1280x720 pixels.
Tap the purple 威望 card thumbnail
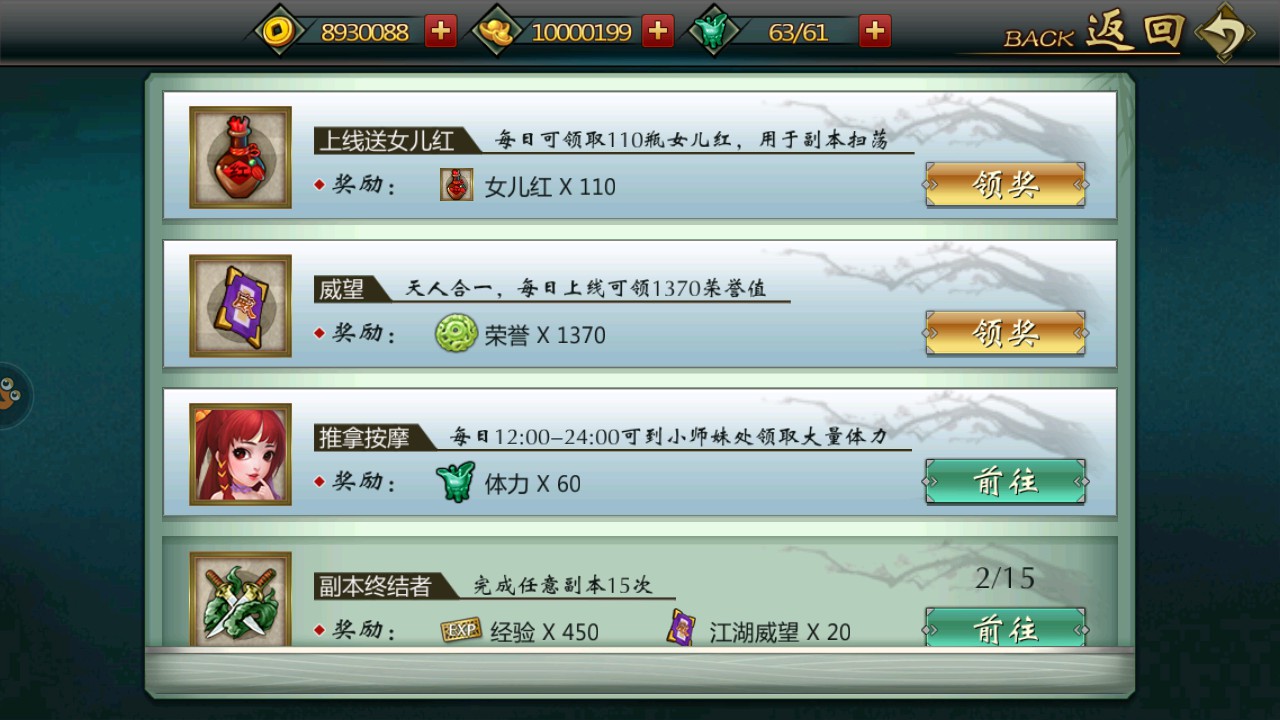(240, 306)
